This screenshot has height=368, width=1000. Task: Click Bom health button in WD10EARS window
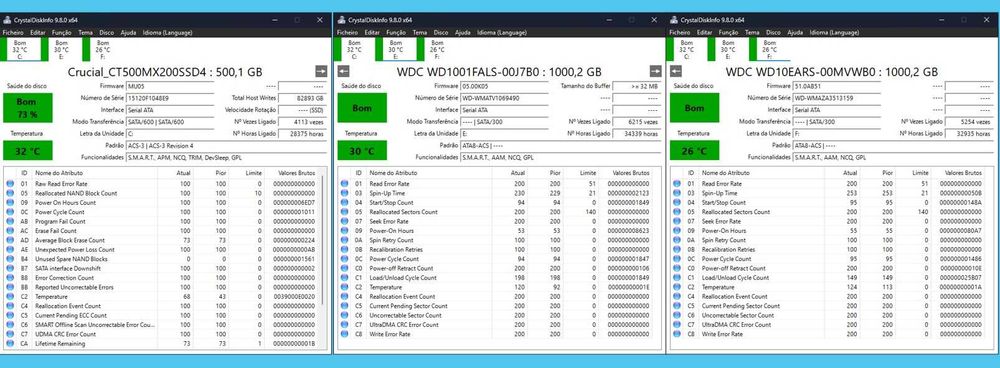(x=694, y=108)
